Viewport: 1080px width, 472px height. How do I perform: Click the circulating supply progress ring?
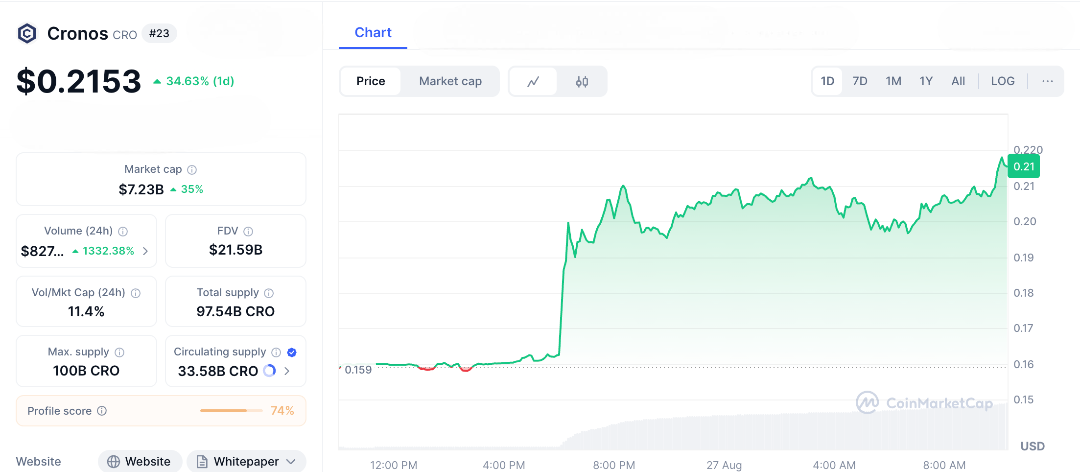click(x=269, y=371)
